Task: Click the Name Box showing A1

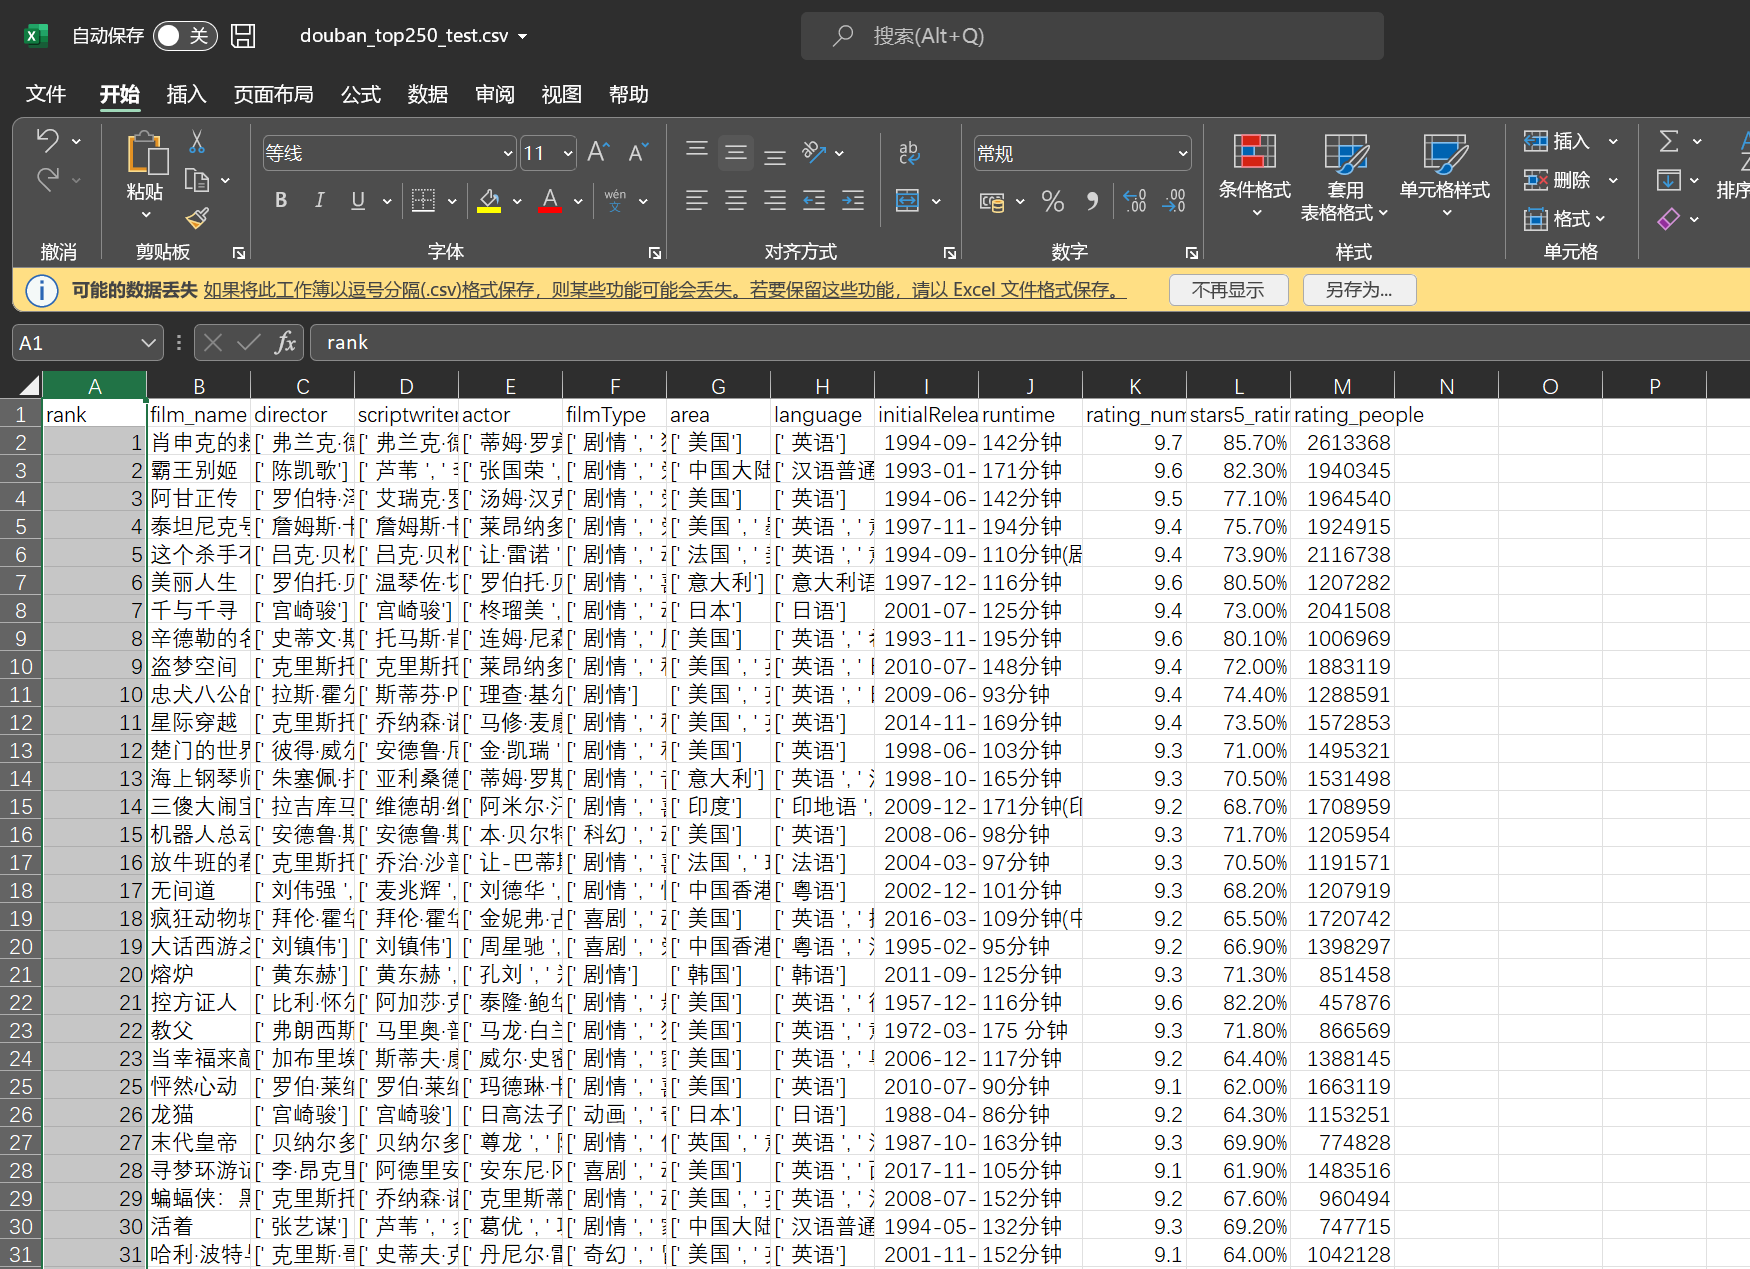Action: click(87, 343)
